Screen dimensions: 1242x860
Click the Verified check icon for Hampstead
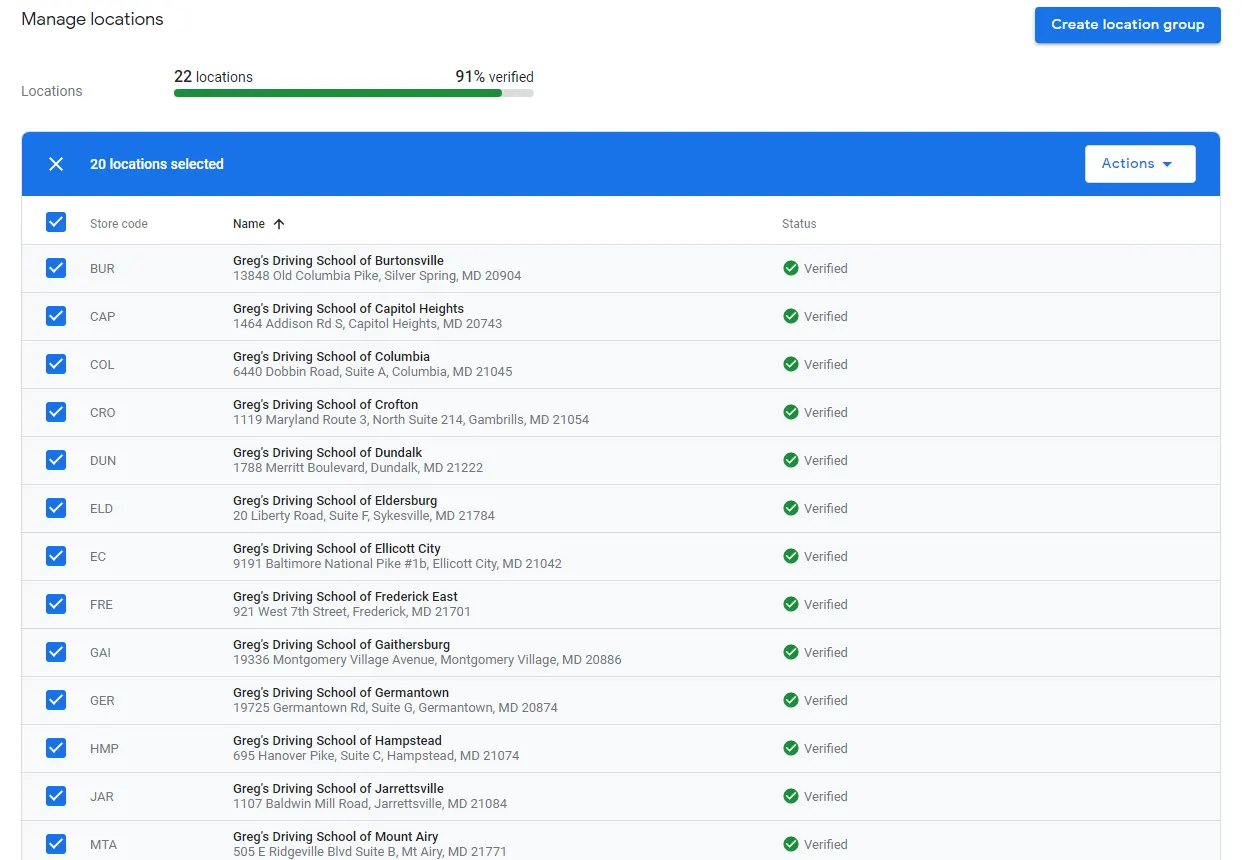pyautogui.click(x=790, y=748)
